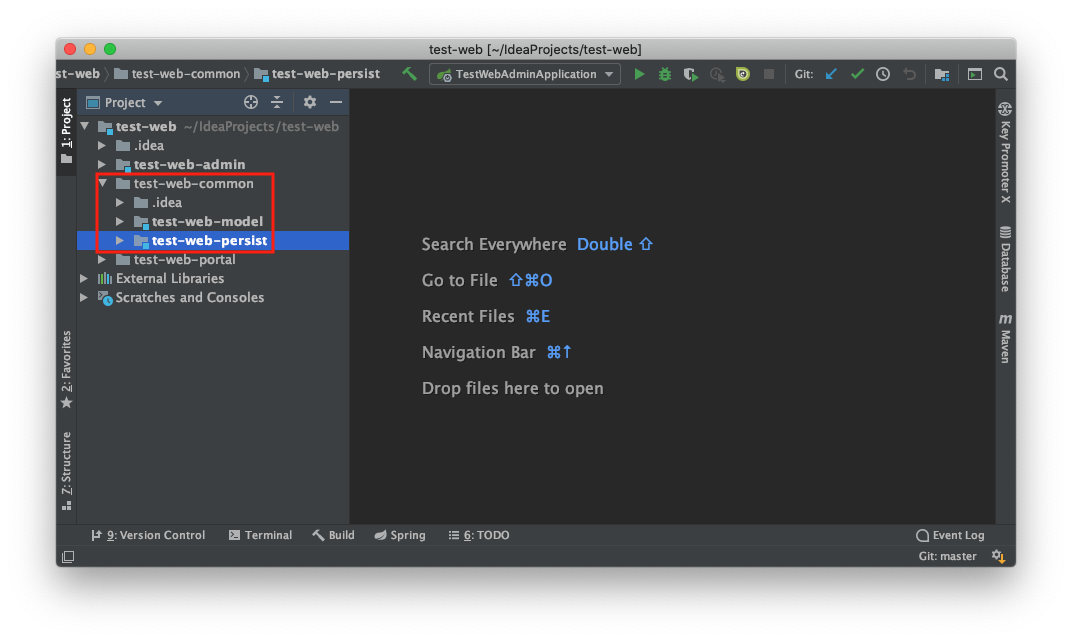Select the test-web root project row
This screenshot has height=641, width=1072.
click(213, 126)
